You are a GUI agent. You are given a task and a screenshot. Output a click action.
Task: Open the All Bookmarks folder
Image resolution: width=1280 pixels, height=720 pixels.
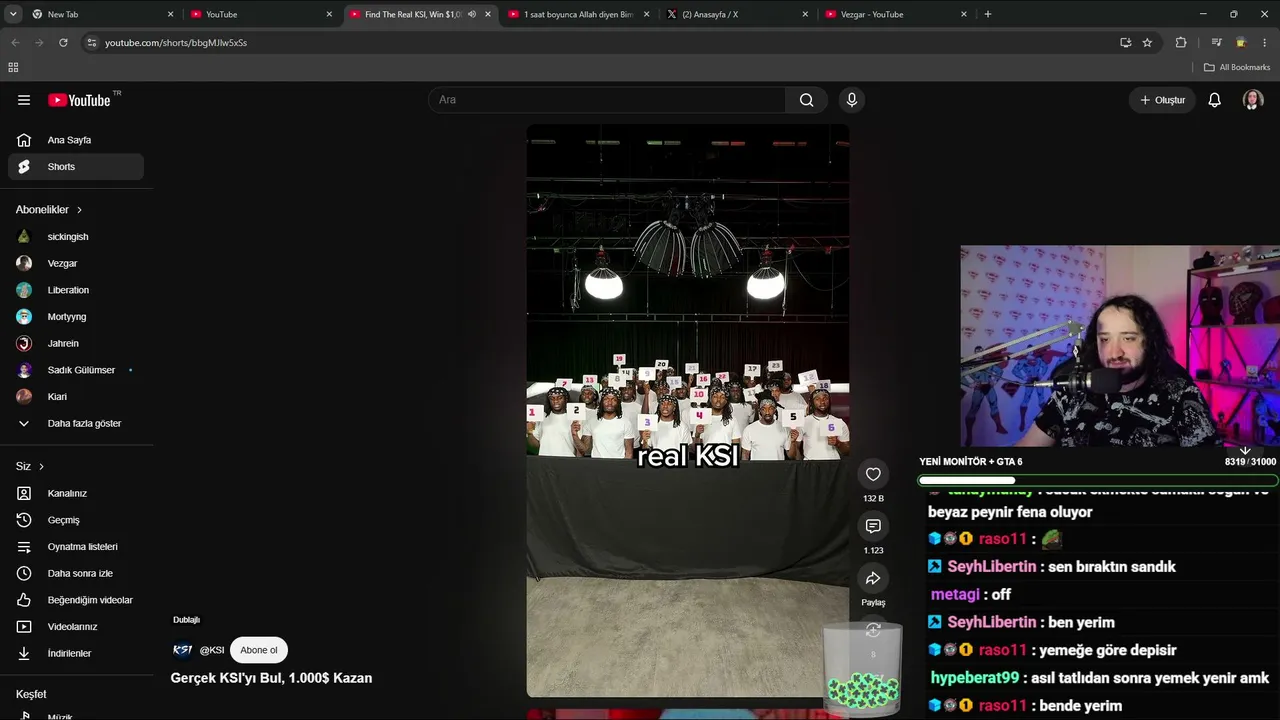coord(1237,67)
